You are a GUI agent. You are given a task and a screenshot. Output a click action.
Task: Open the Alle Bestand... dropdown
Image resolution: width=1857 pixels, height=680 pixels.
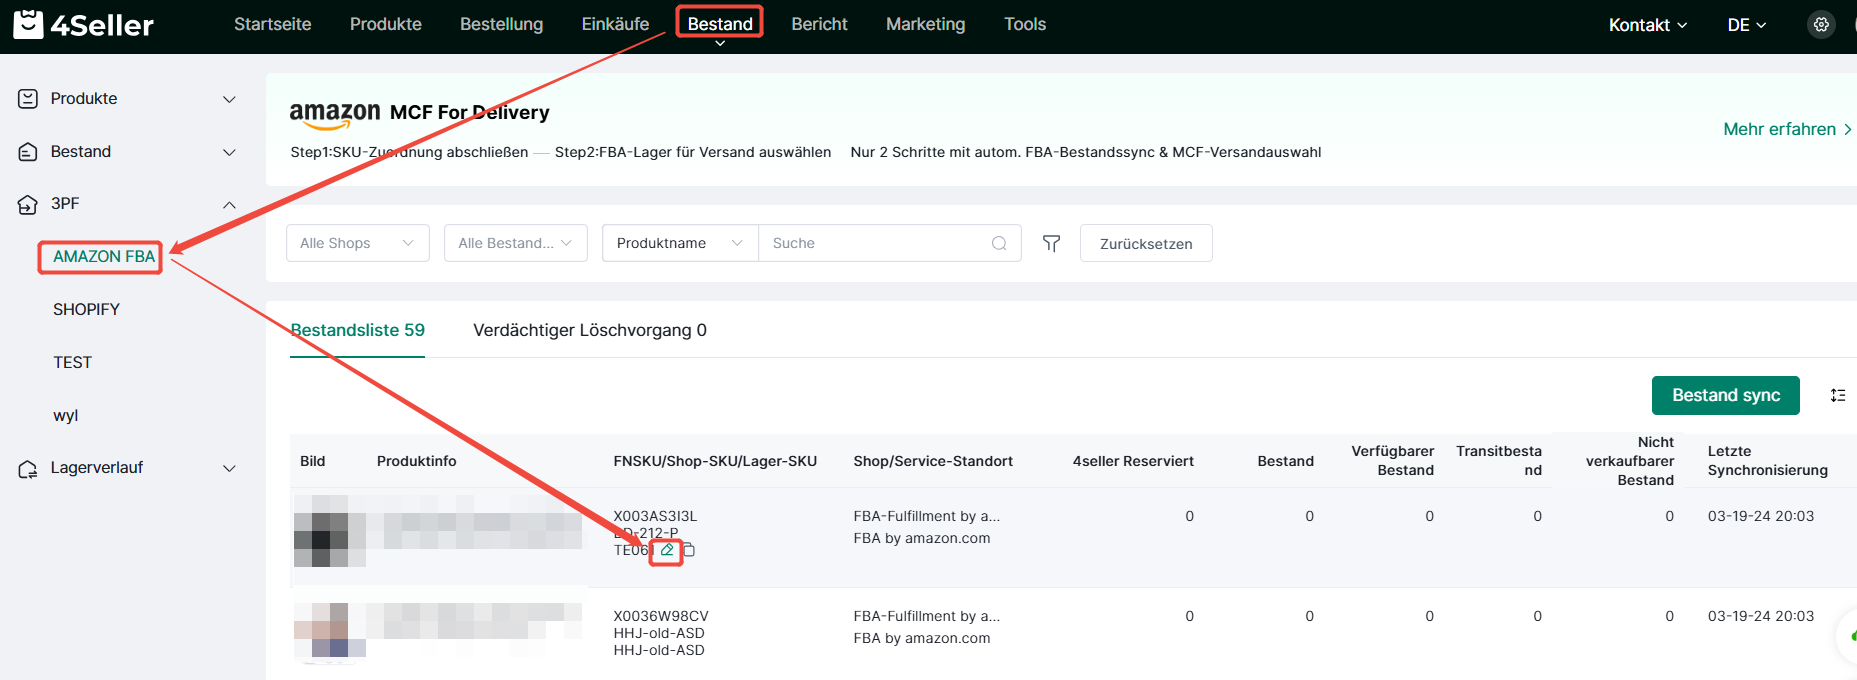[x=515, y=243]
